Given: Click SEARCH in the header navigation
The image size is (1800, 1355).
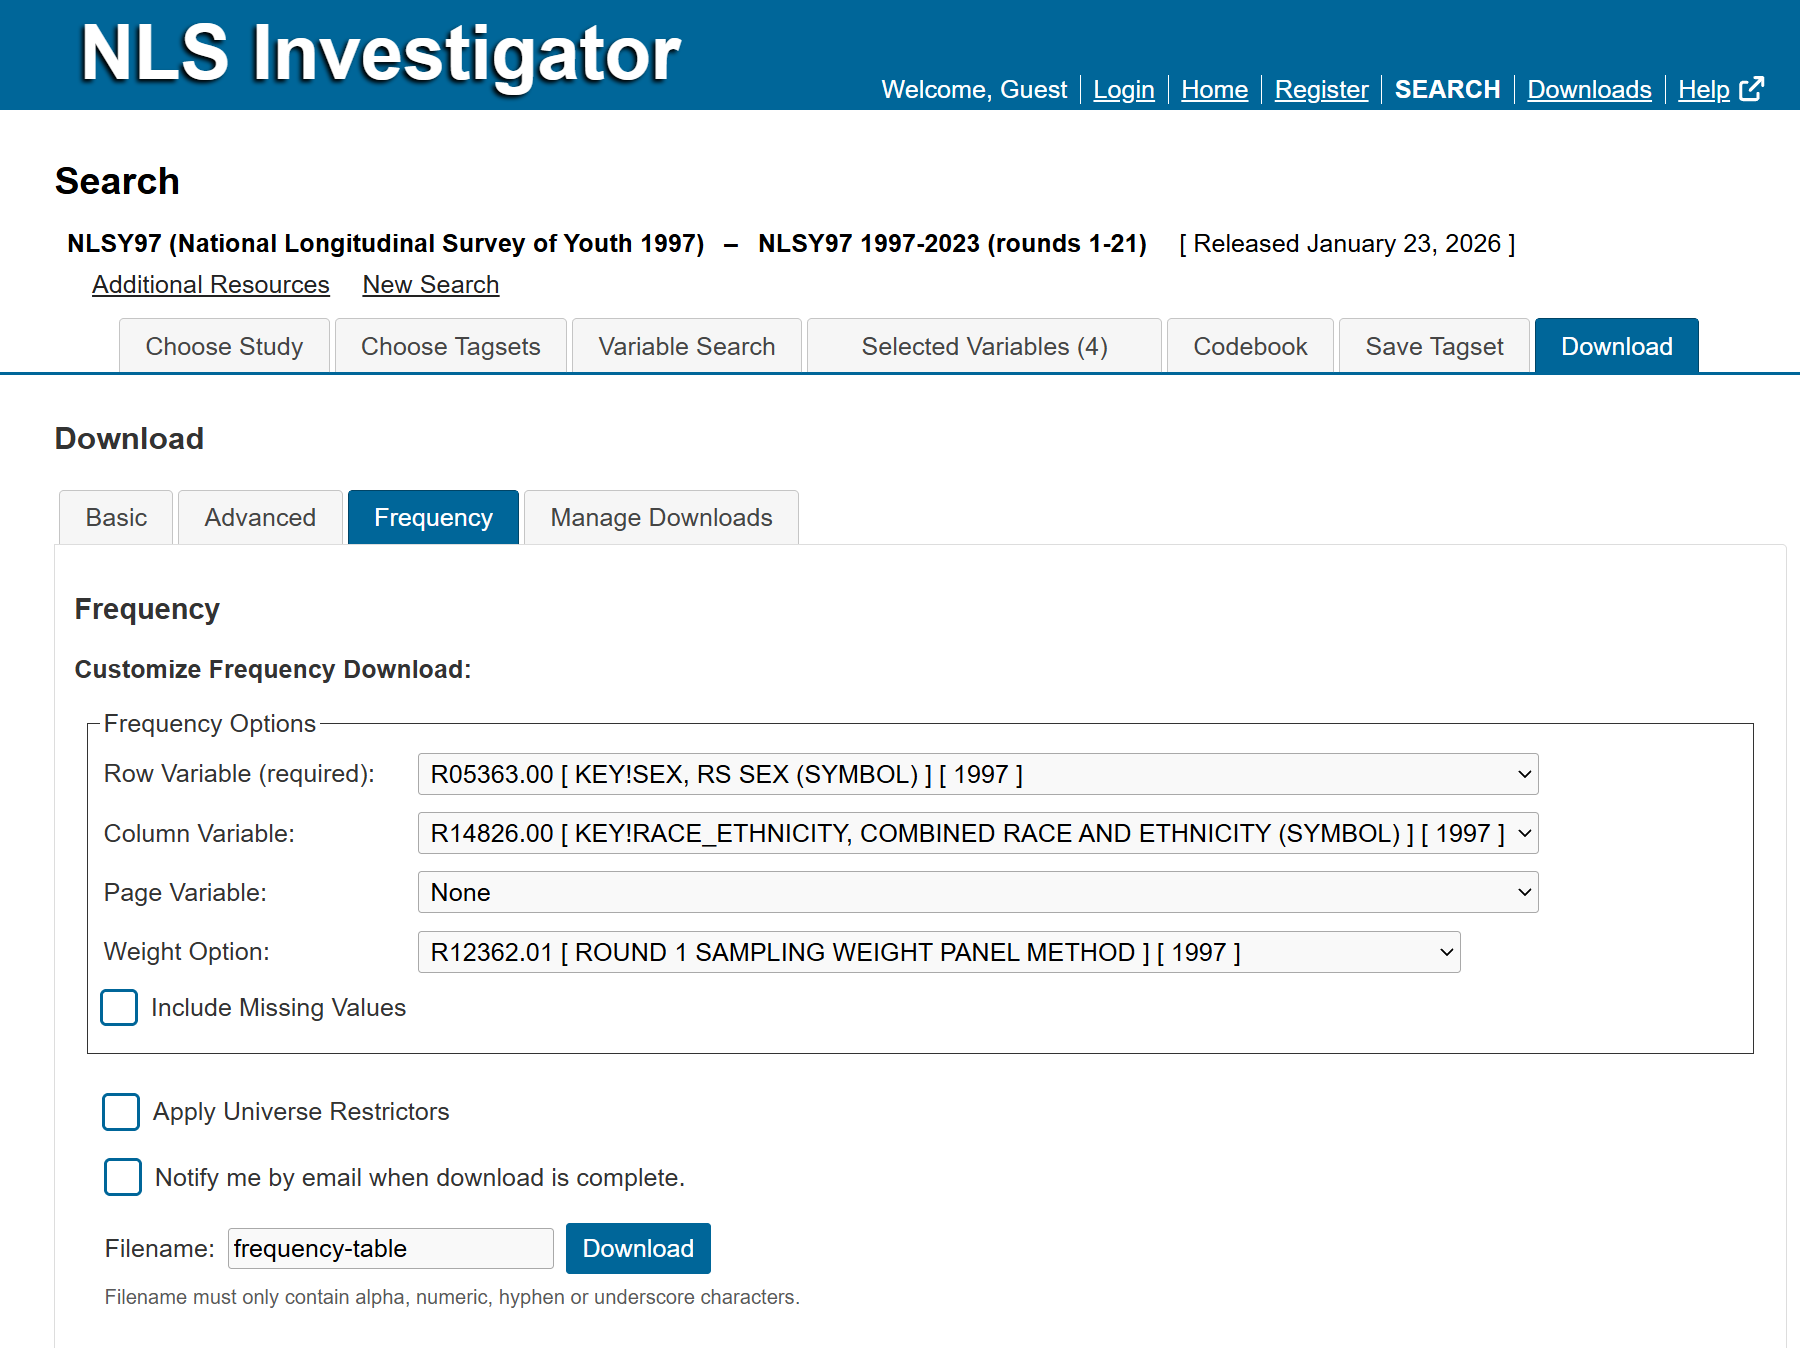Looking at the screenshot, I should (x=1447, y=90).
